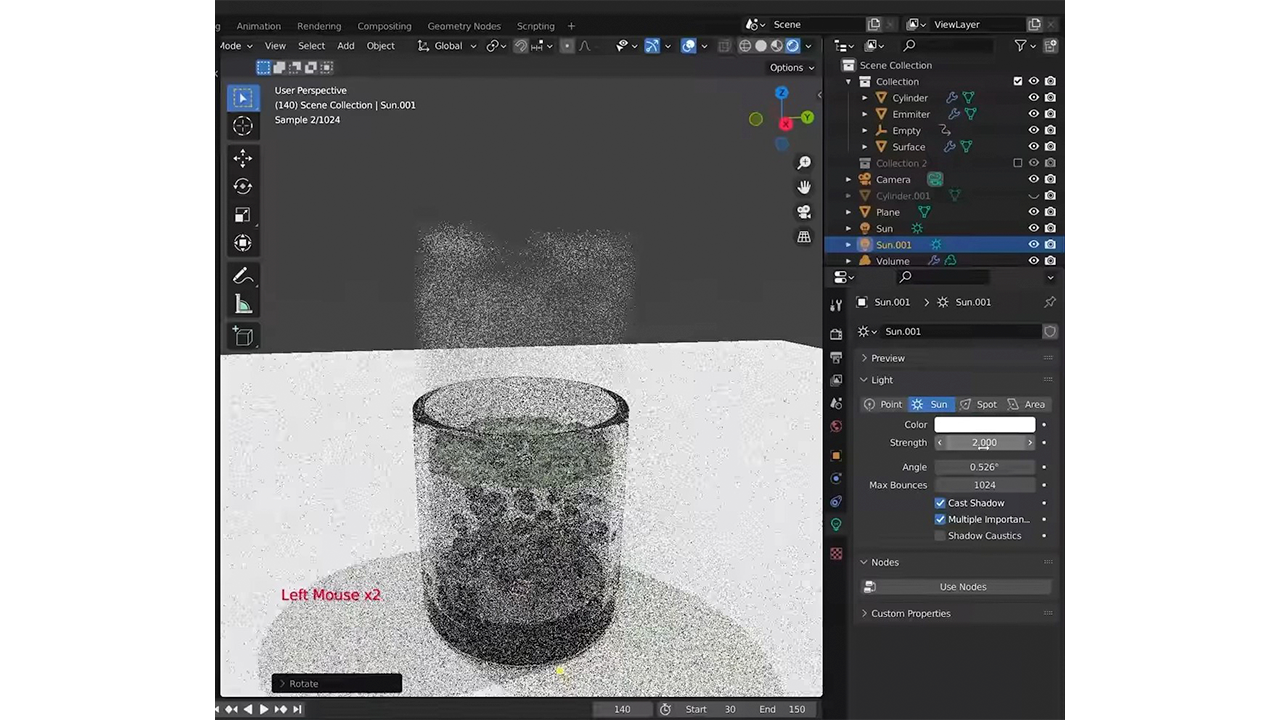This screenshot has width=1280, height=720.
Task: Enable the Shadow Caustics checkbox
Action: (940, 536)
